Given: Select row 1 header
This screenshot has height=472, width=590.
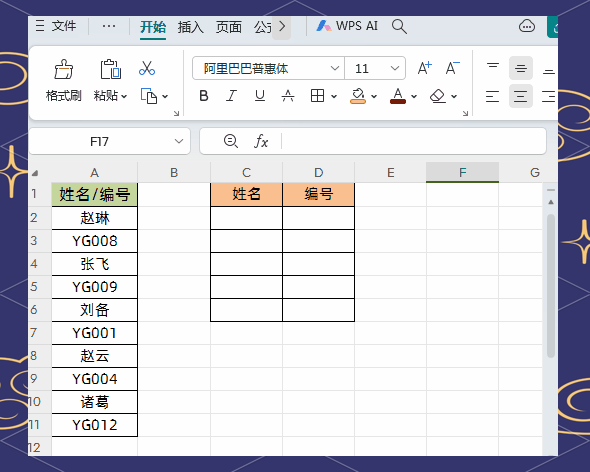Looking at the screenshot, I should click(x=40, y=194).
